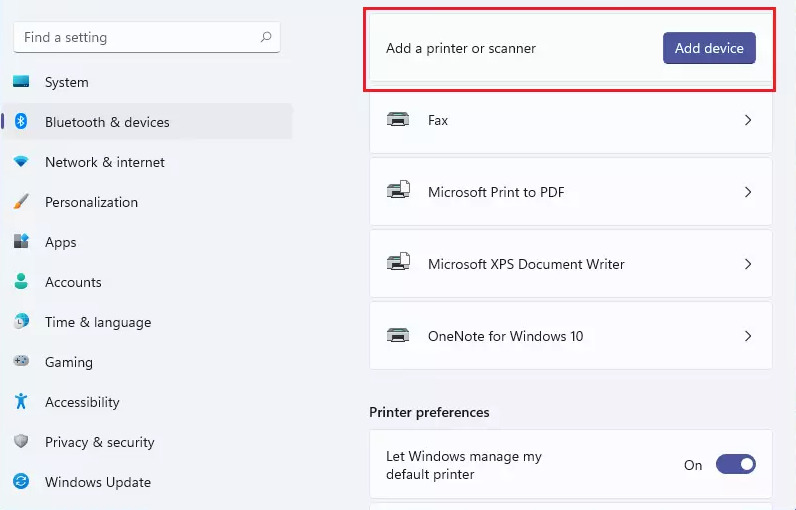
Task: Click the Network wifi icon
Action: point(21,161)
